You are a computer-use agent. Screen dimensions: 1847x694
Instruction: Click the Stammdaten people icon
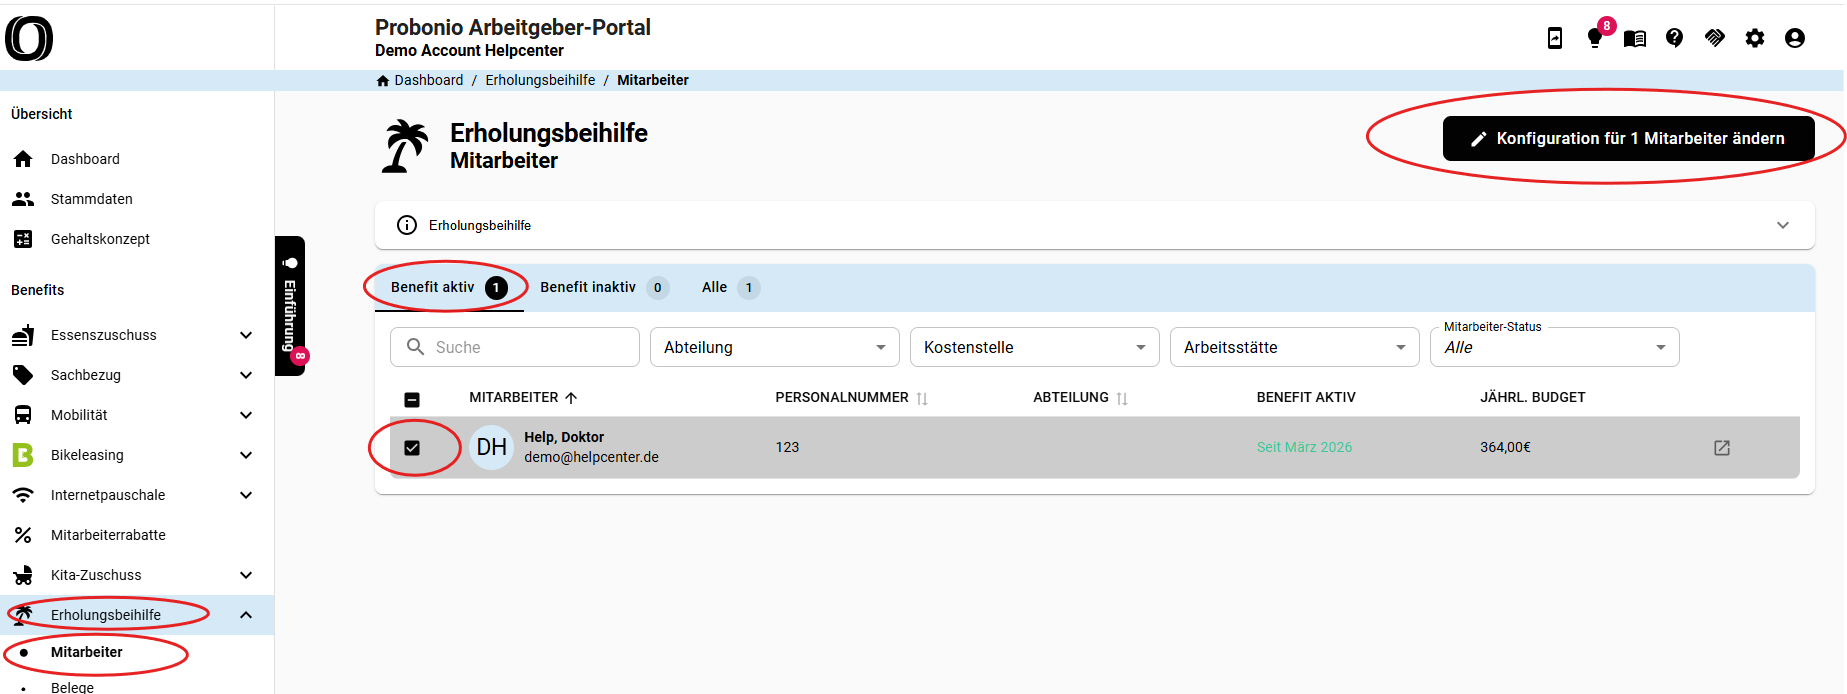pyautogui.click(x=23, y=199)
